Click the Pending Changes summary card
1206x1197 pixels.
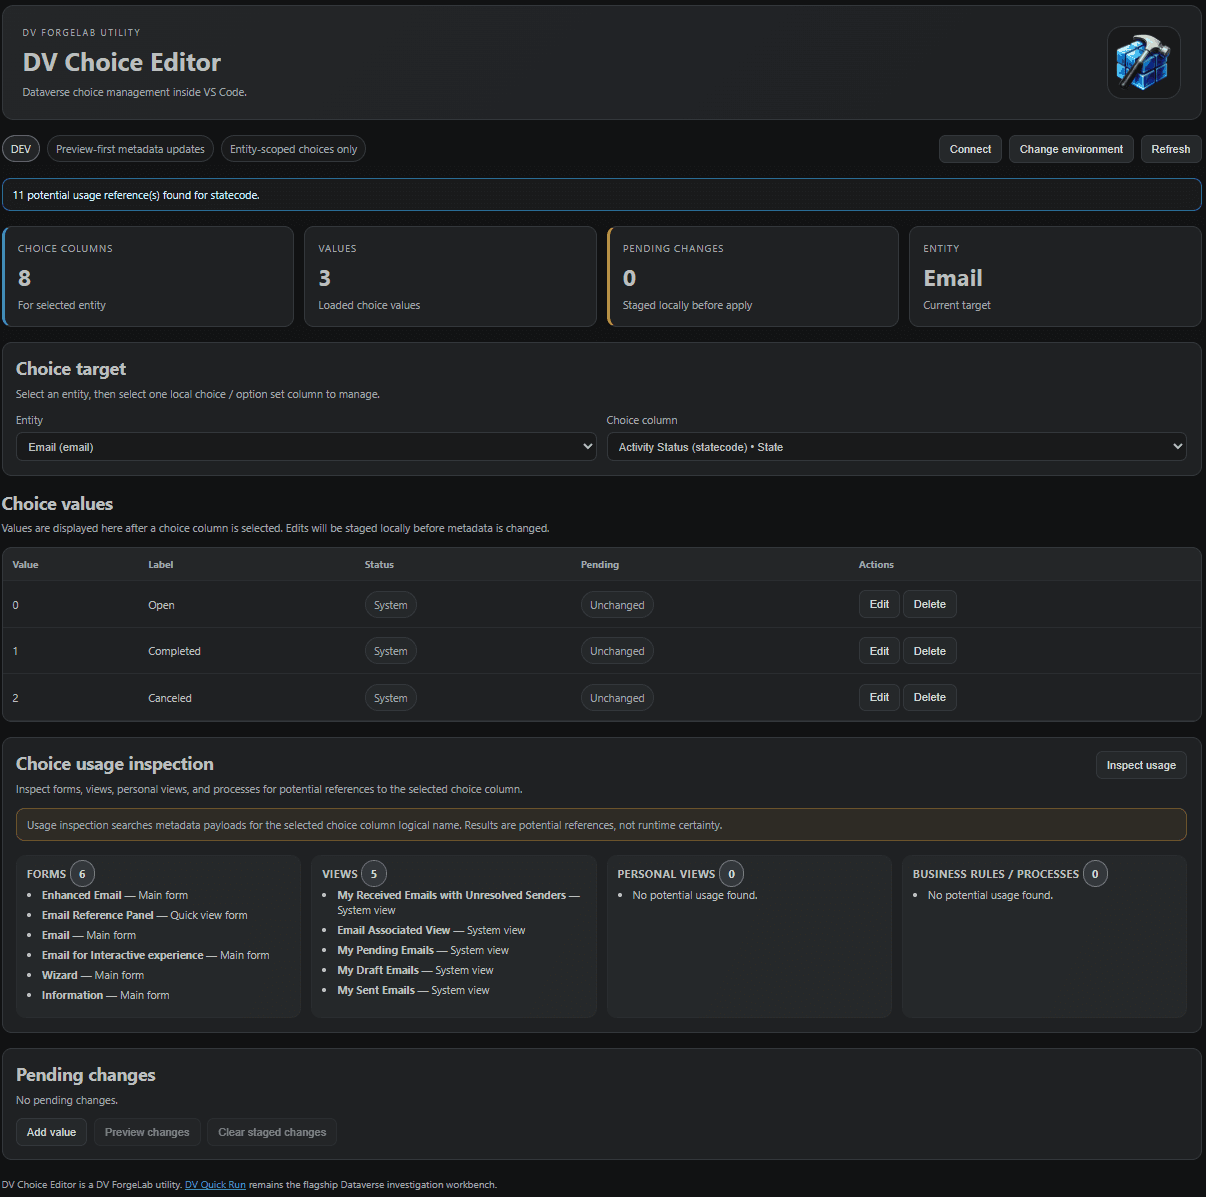[x=753, y=276]
